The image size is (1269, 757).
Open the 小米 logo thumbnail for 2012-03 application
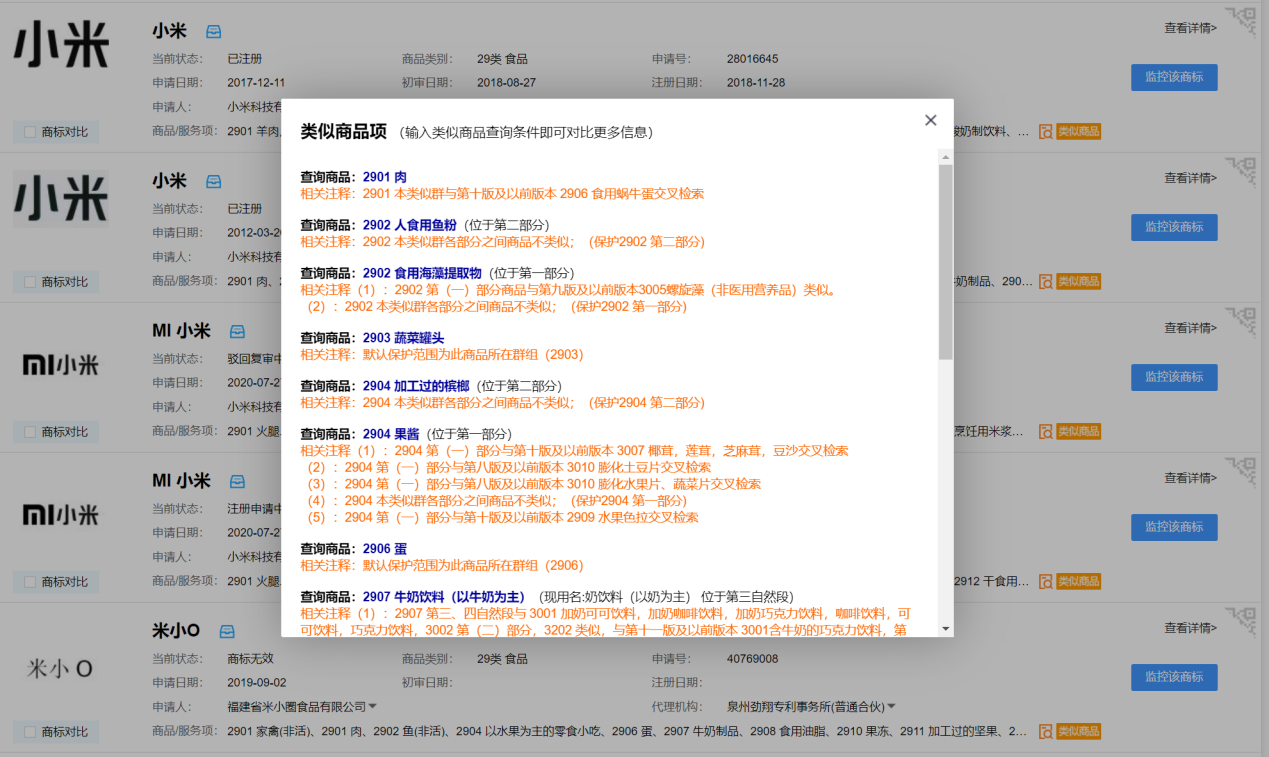click(x=61, y=197)
